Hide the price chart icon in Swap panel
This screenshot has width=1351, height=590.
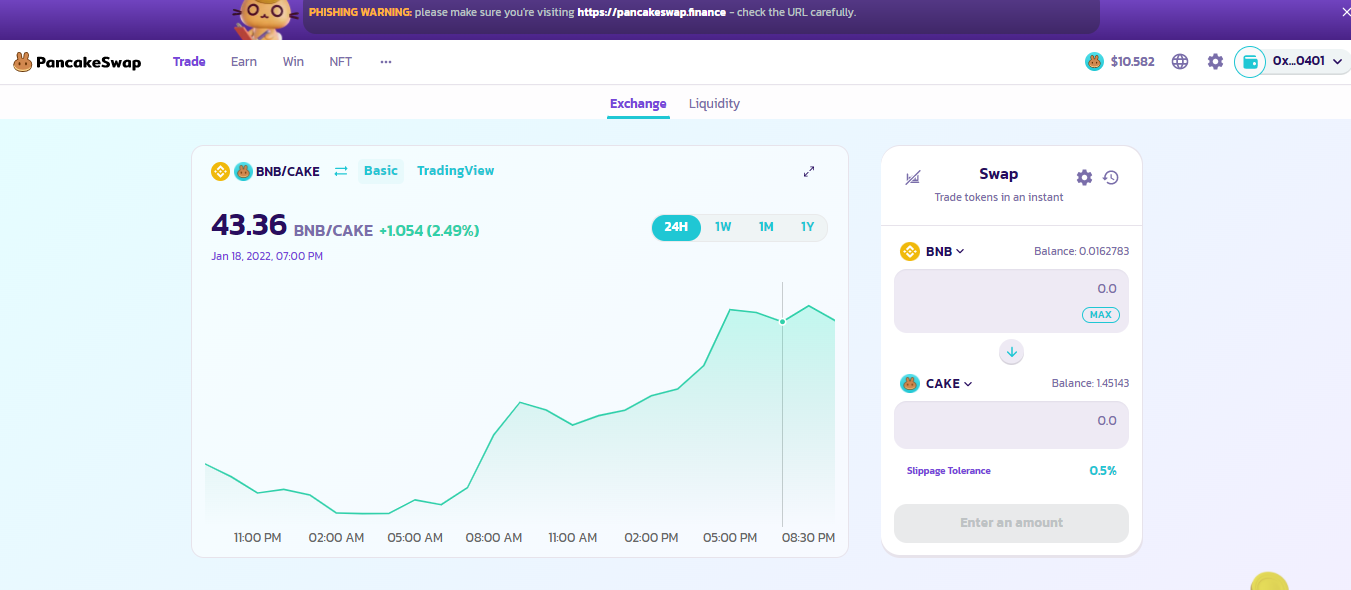[x=912, y=178]
